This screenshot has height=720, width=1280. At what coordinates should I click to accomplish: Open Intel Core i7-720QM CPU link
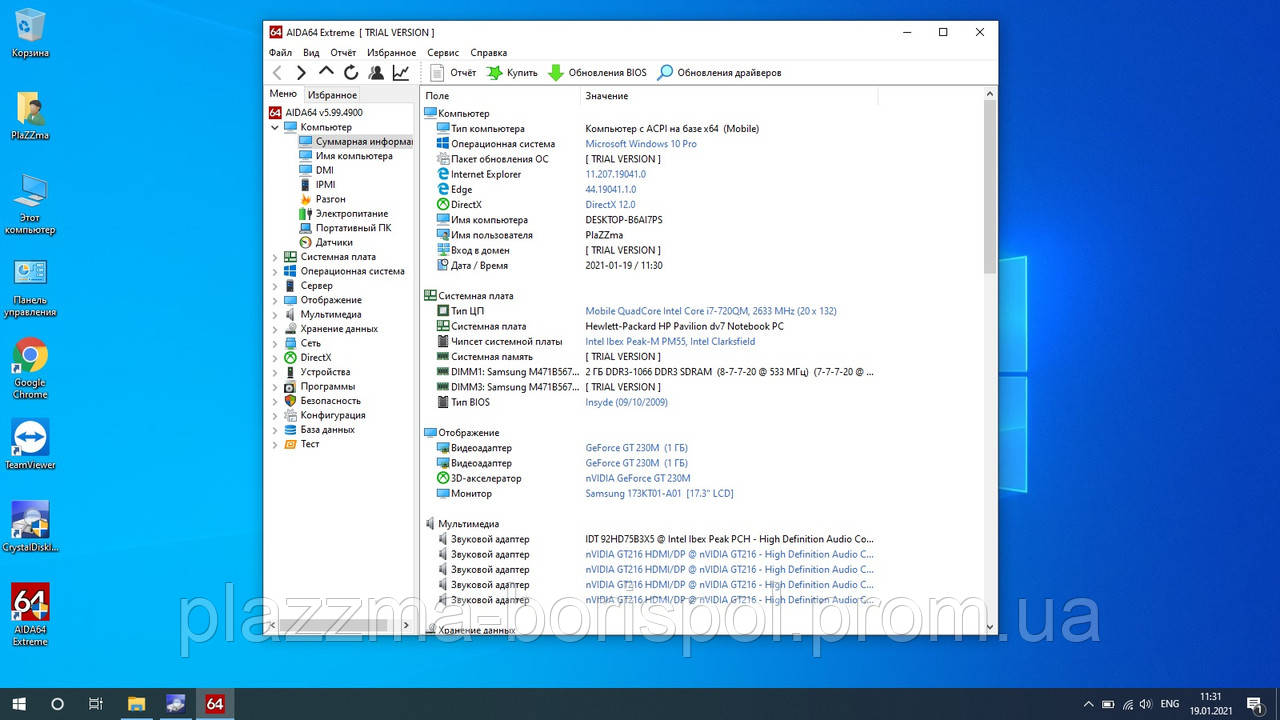click(711, 311)
